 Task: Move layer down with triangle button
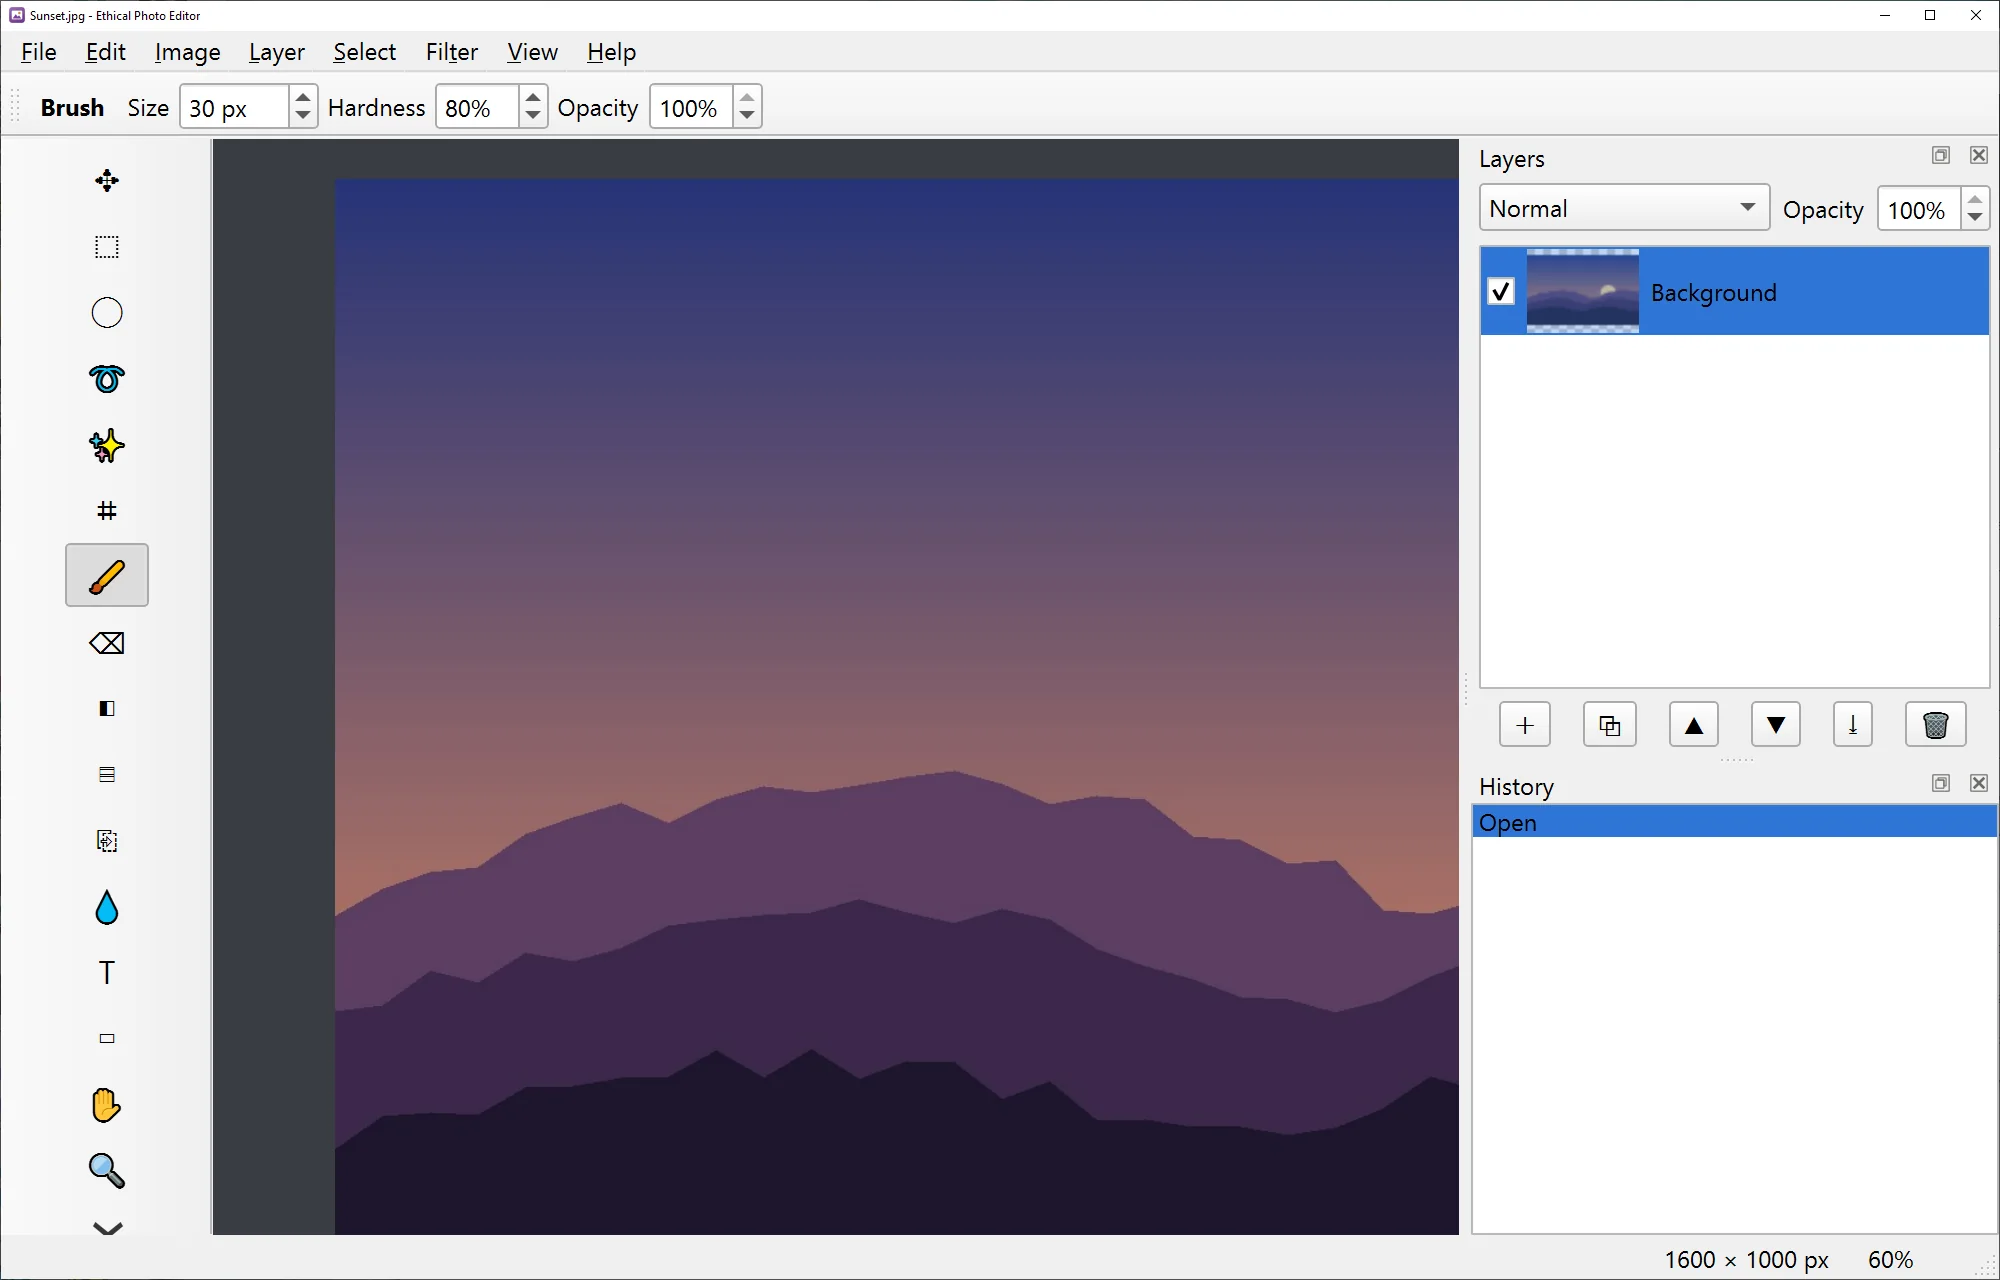1776,725
